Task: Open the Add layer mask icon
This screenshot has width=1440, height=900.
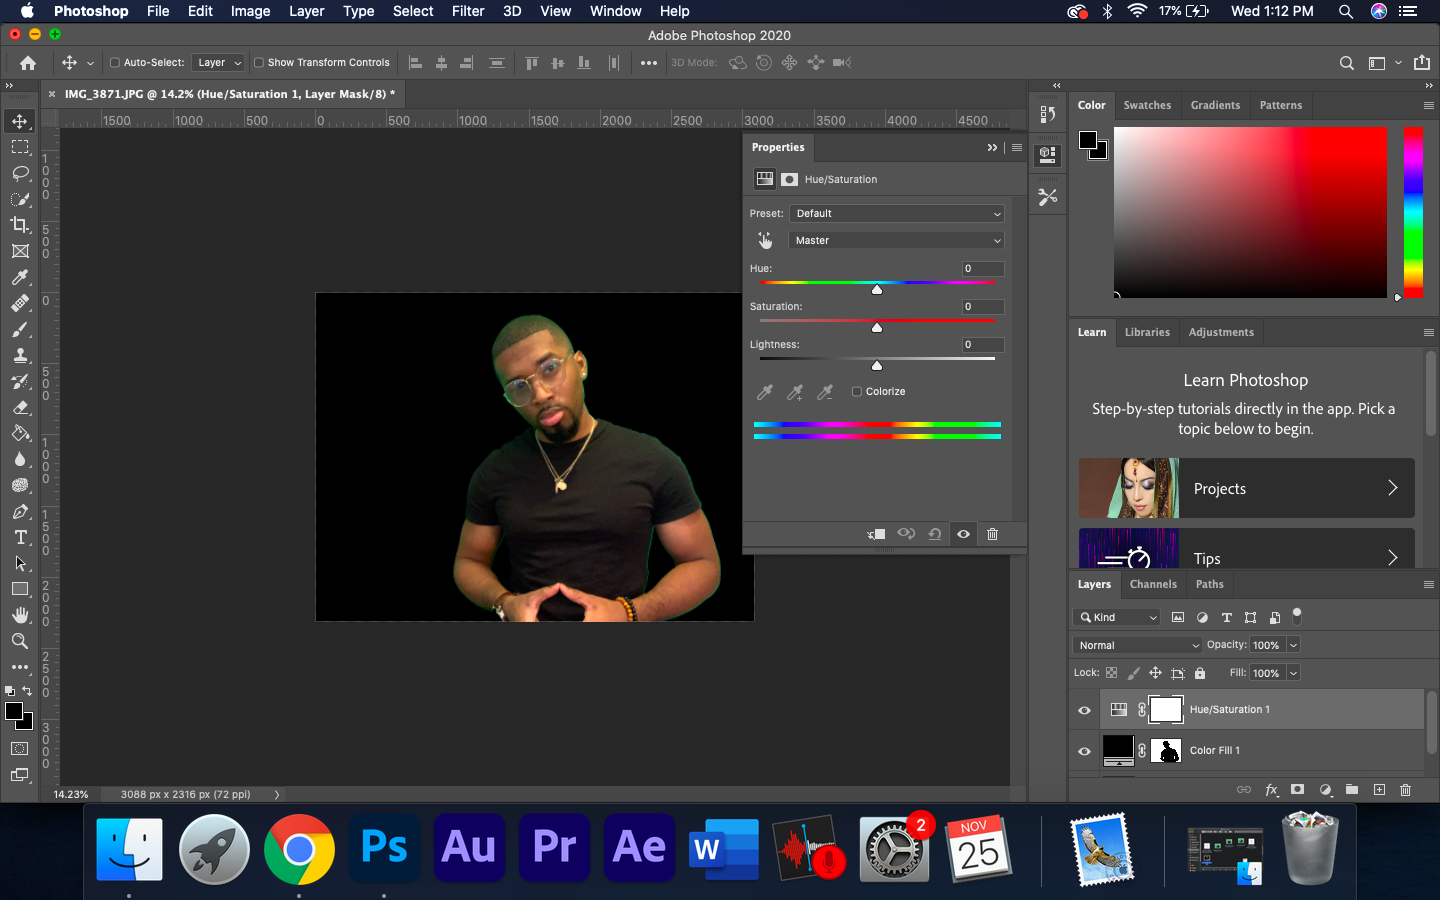Action: (x=1297, y=790)
